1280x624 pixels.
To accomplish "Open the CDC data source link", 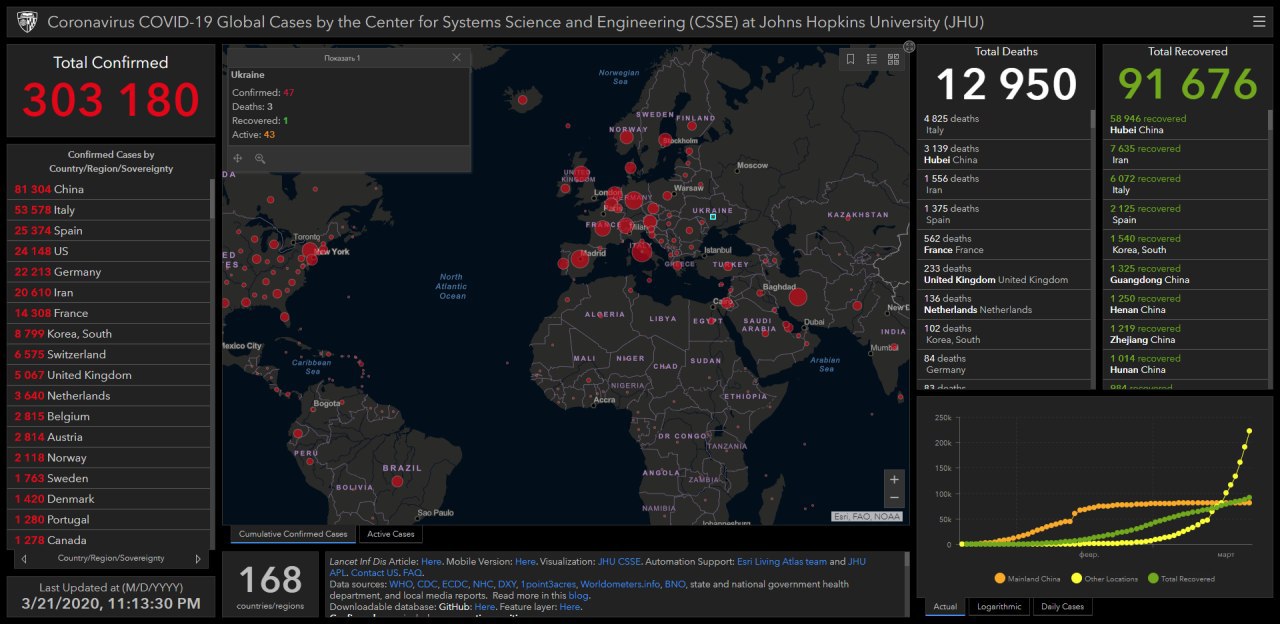I will click(x=426, y=584).
